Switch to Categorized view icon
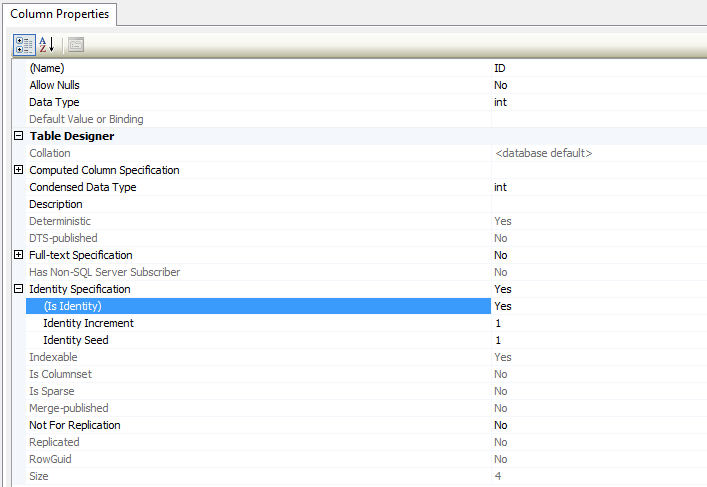Image resolution: width=707 pixels, height=487 pixels. [24, 45]
